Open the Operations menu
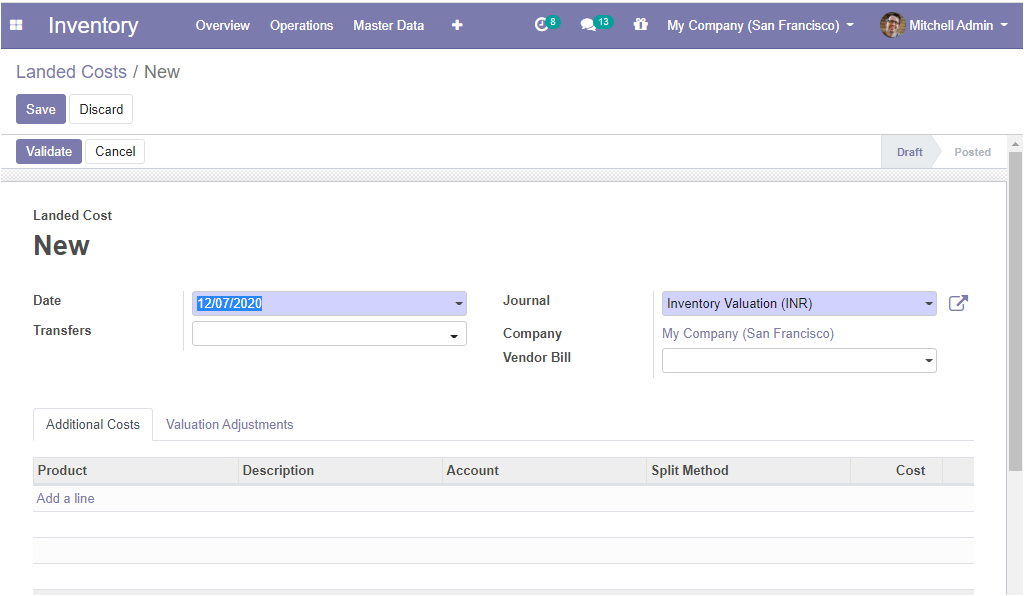The width and height of the screenshot is (1024, 596). (302, 25)
